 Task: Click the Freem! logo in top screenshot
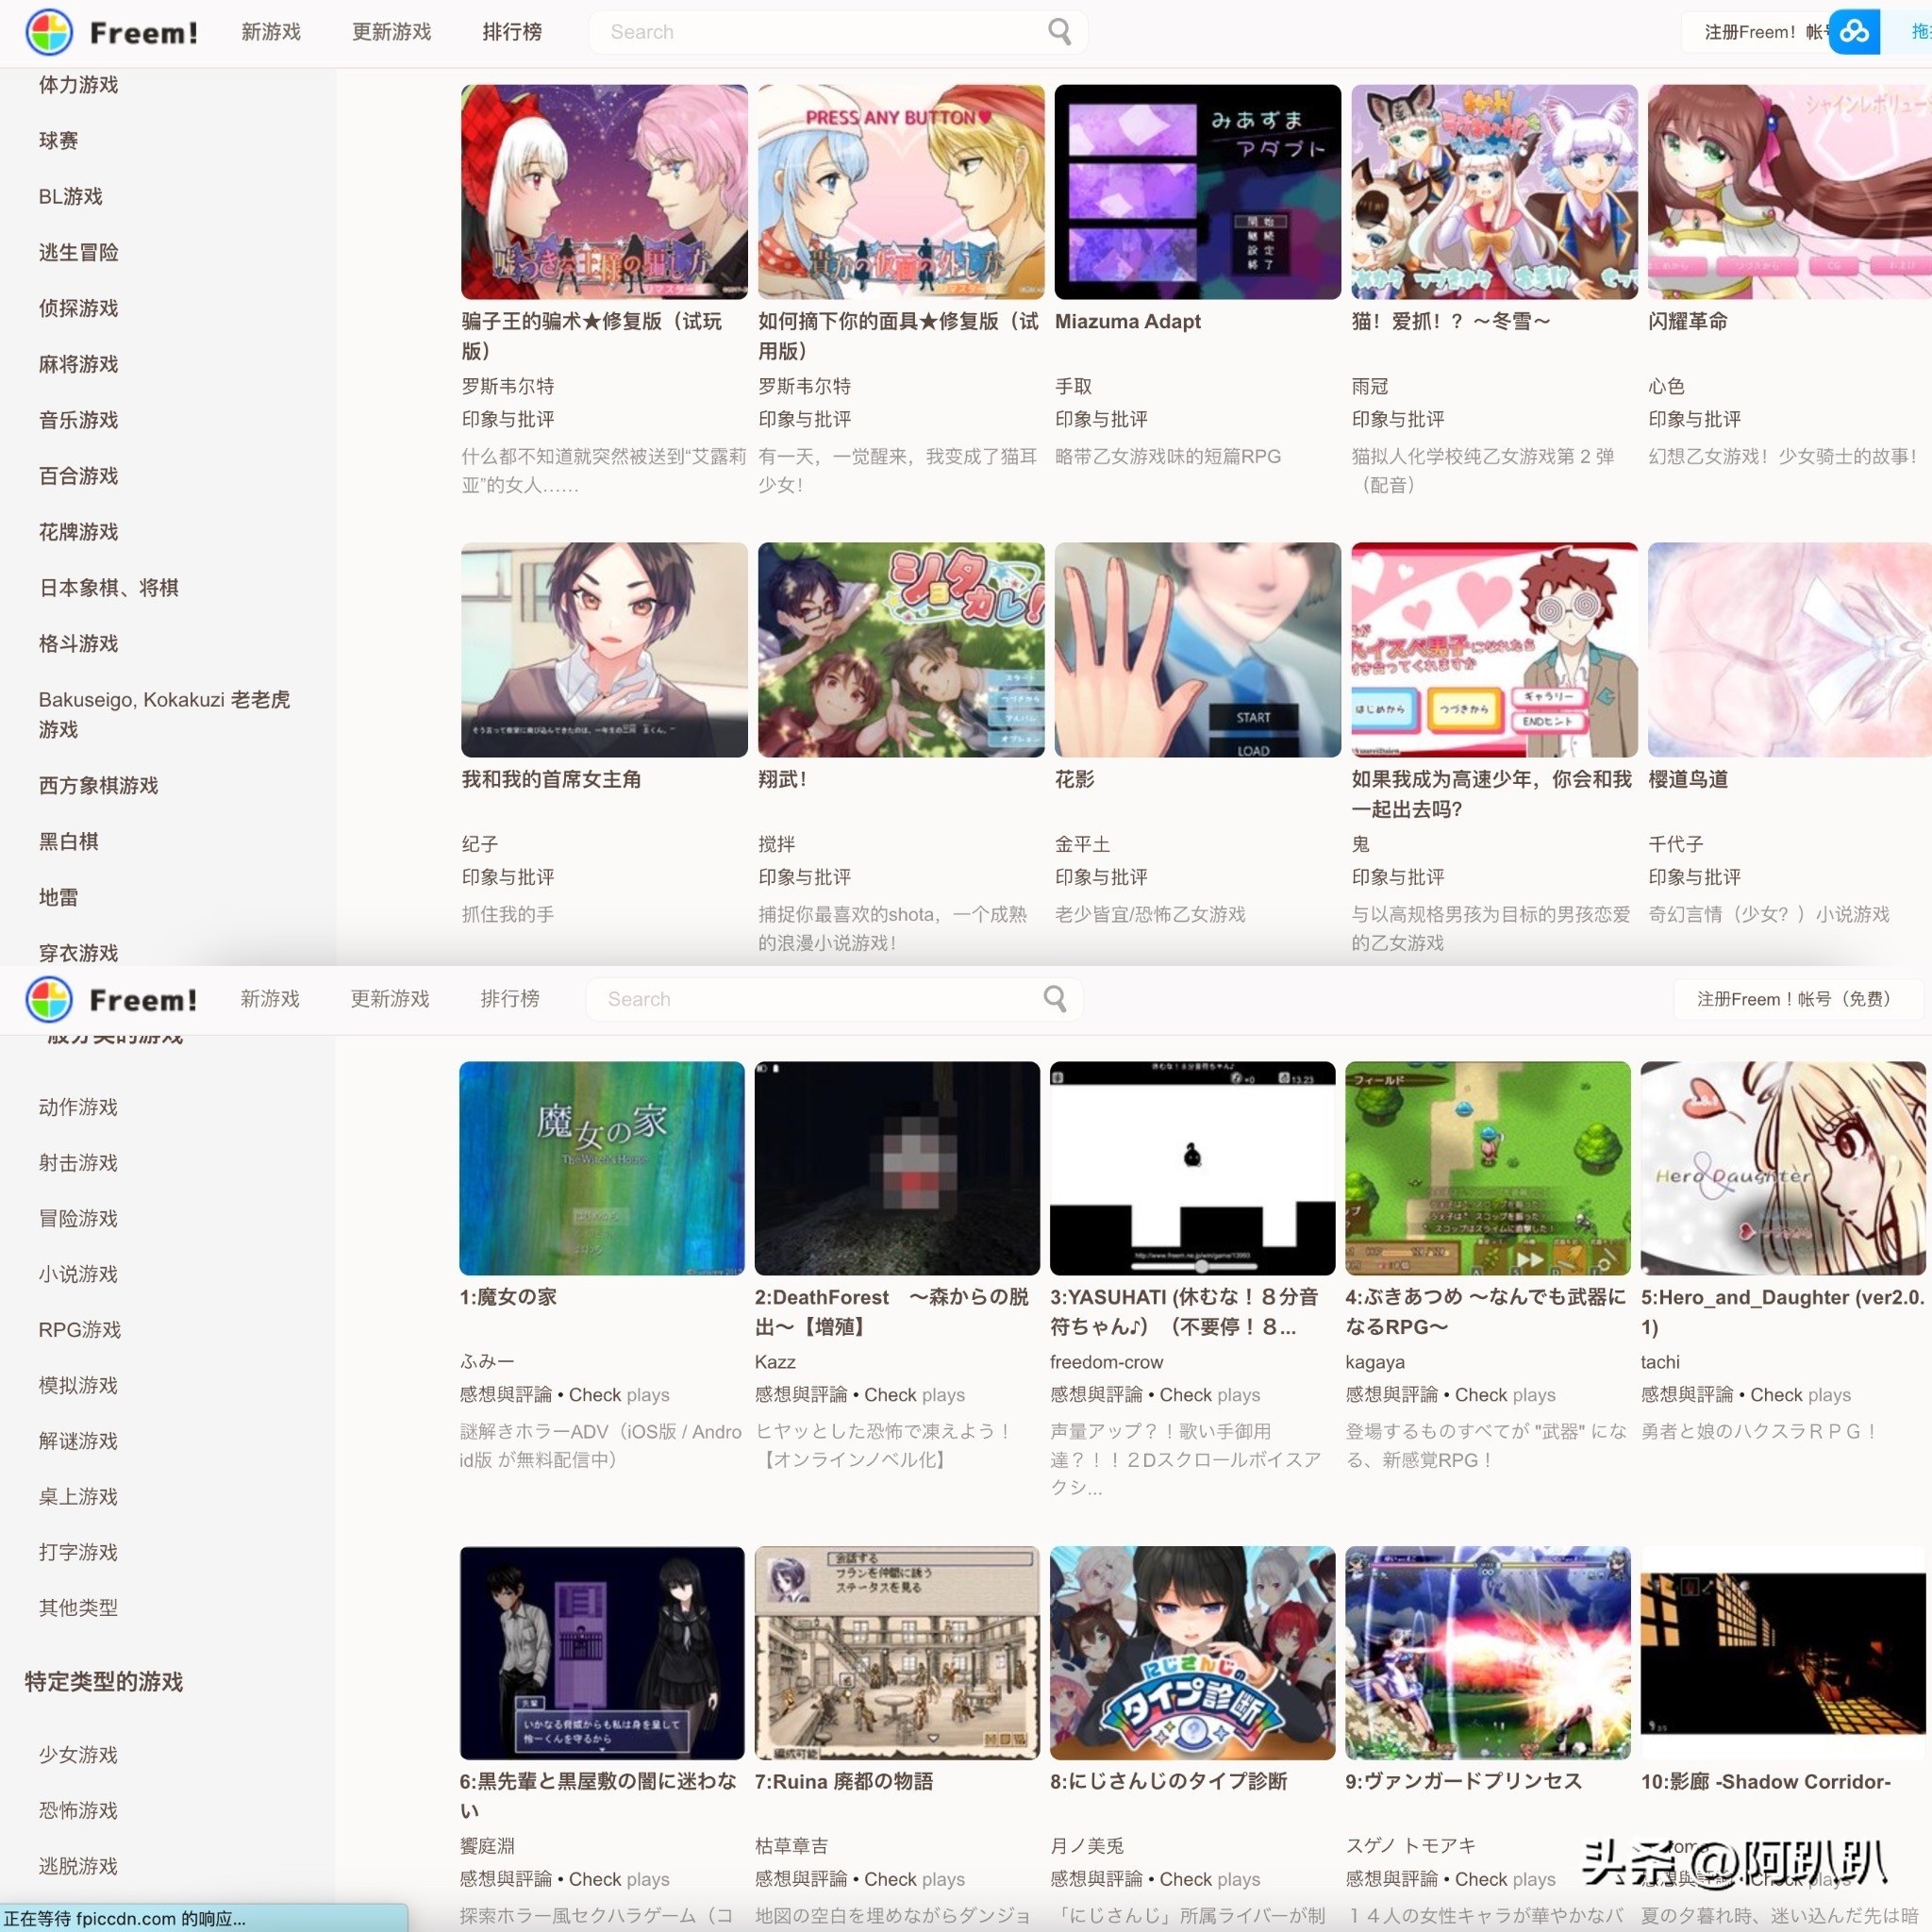112,32
